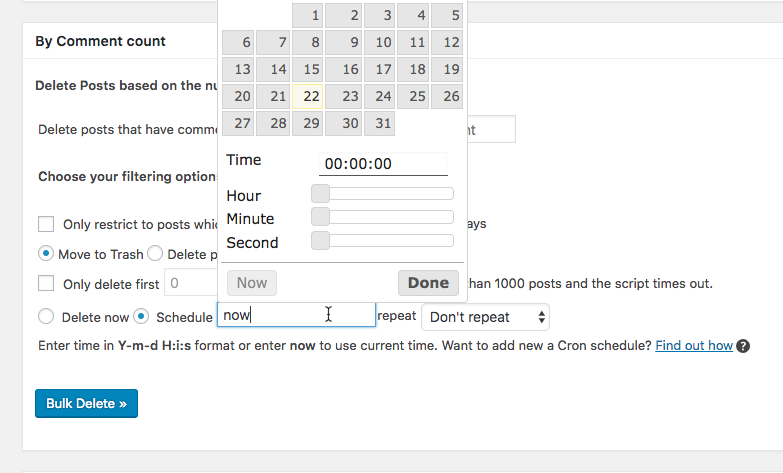Viewport: 783px width, 473px height.
Task: Select the Schedule radio button
Action: click(x=141, y=316)
